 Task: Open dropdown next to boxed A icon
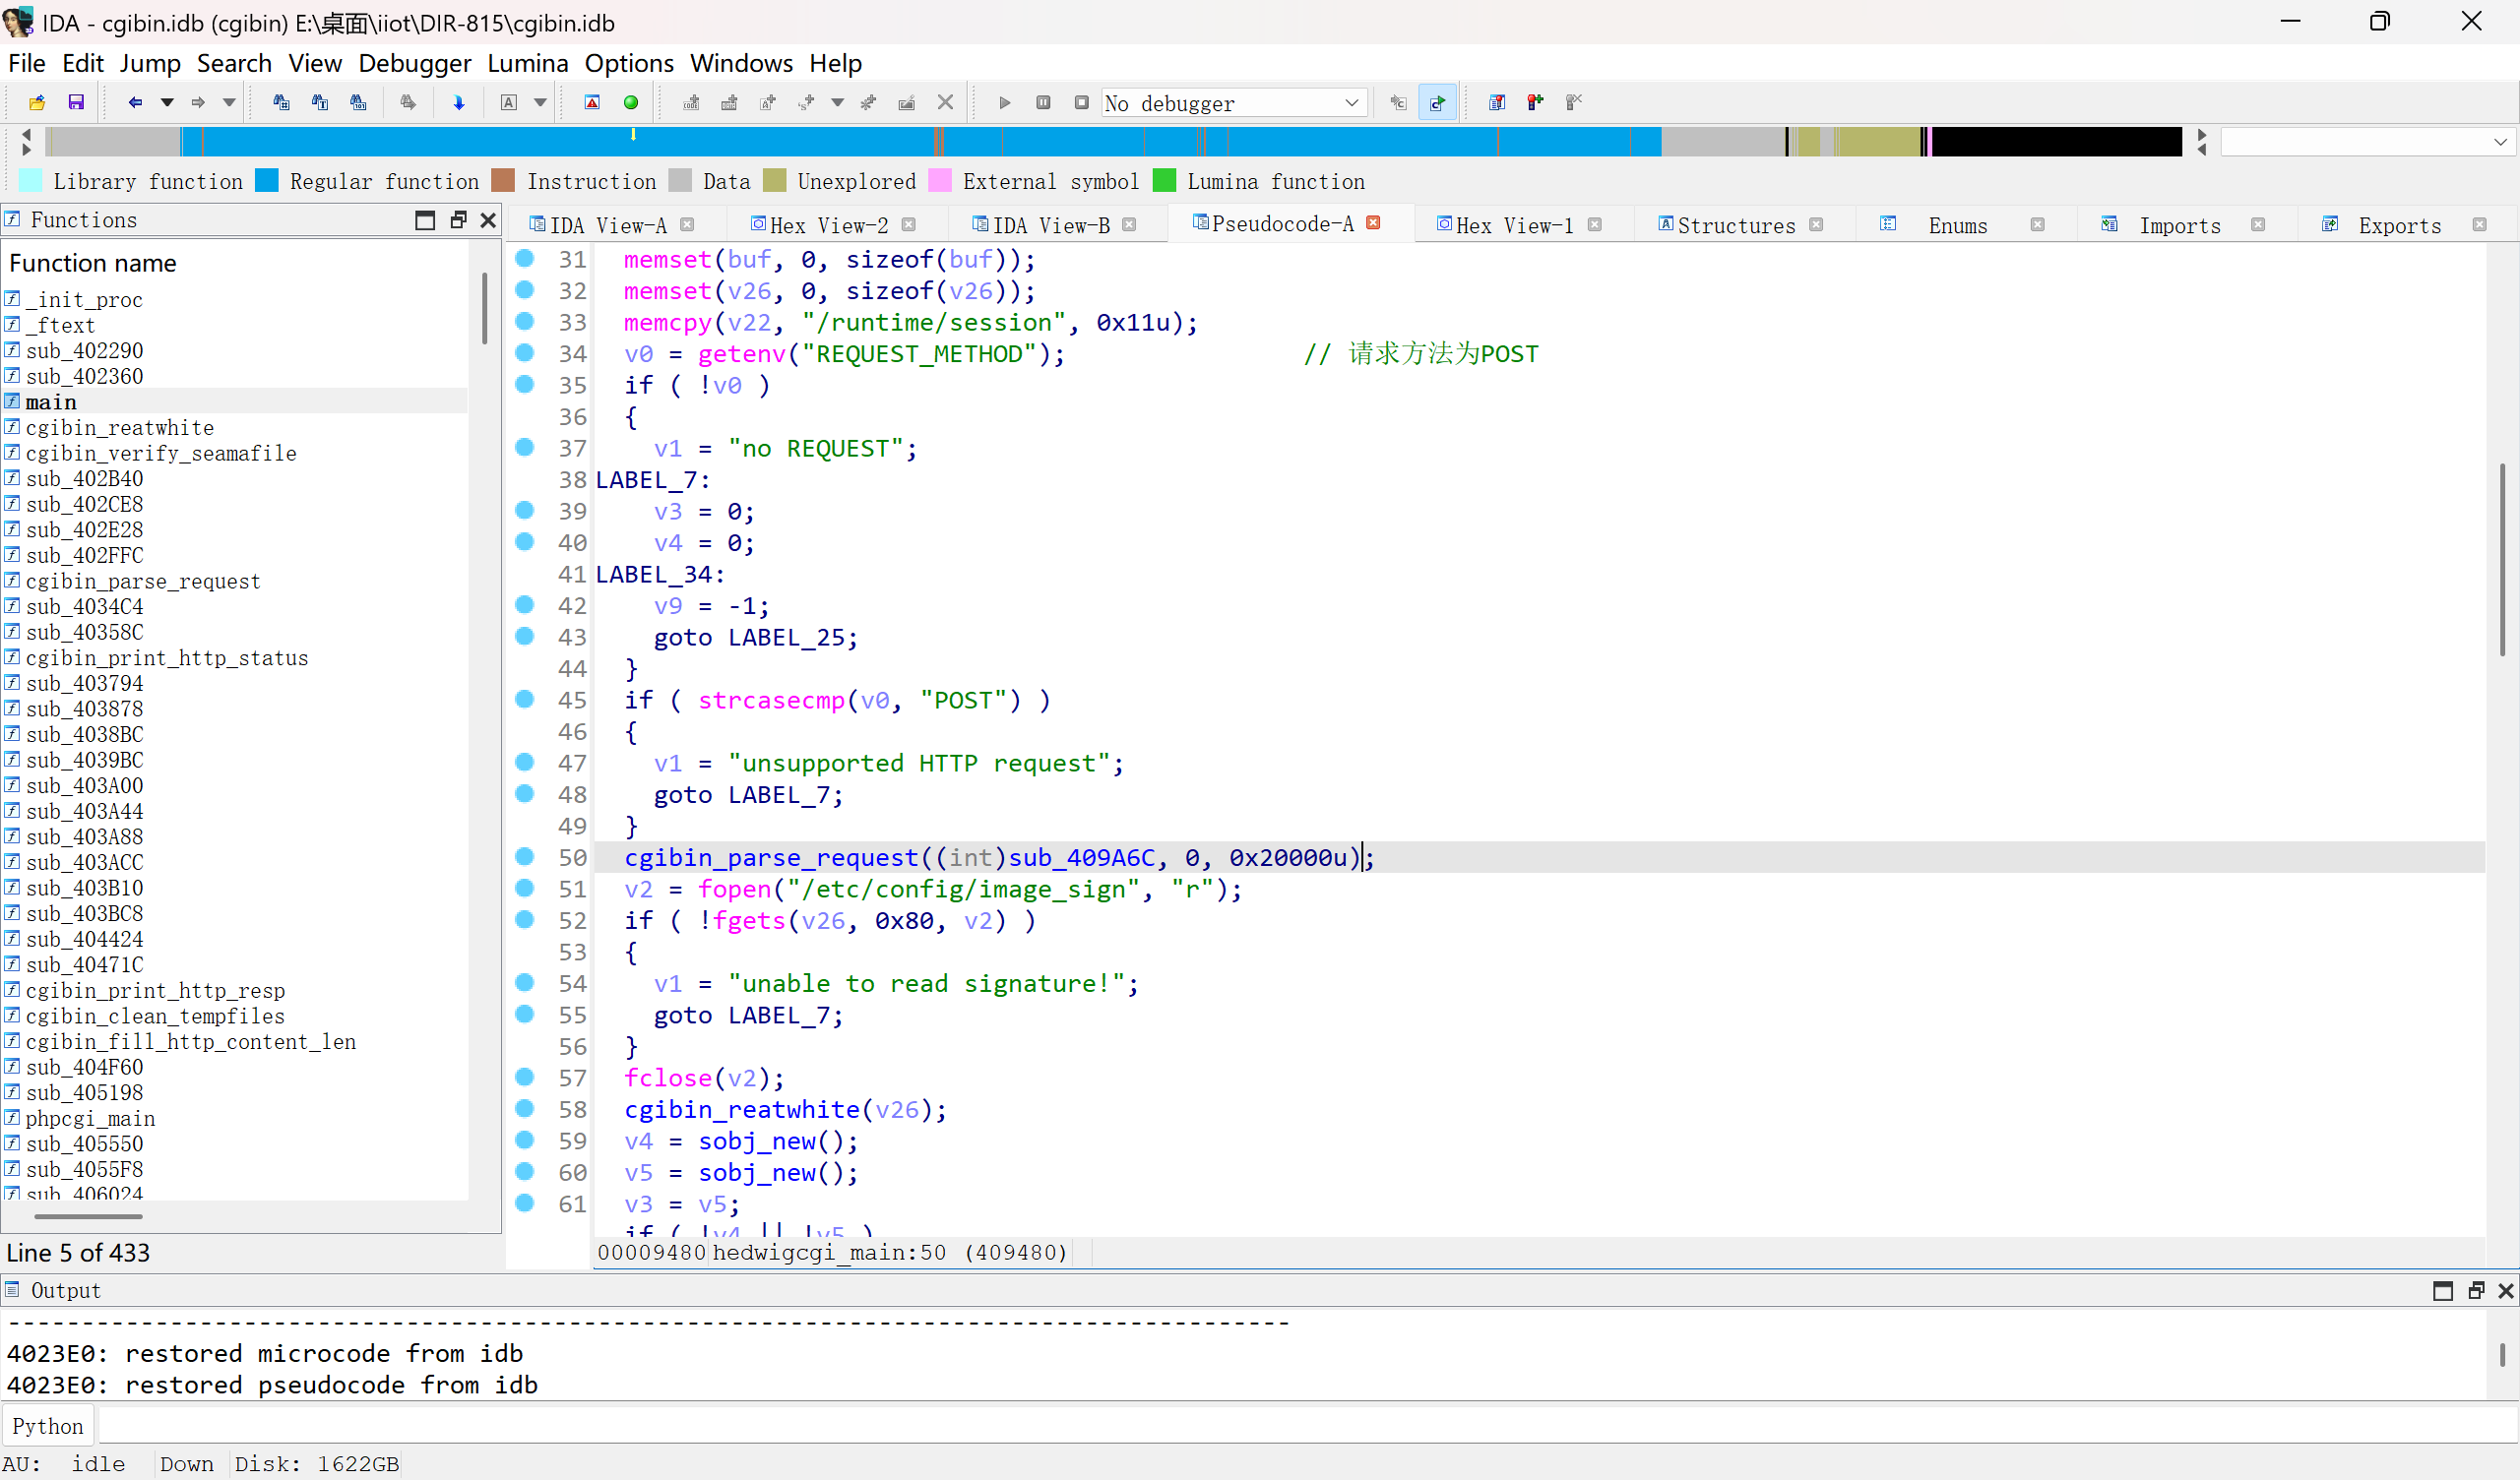pos(540,103)
